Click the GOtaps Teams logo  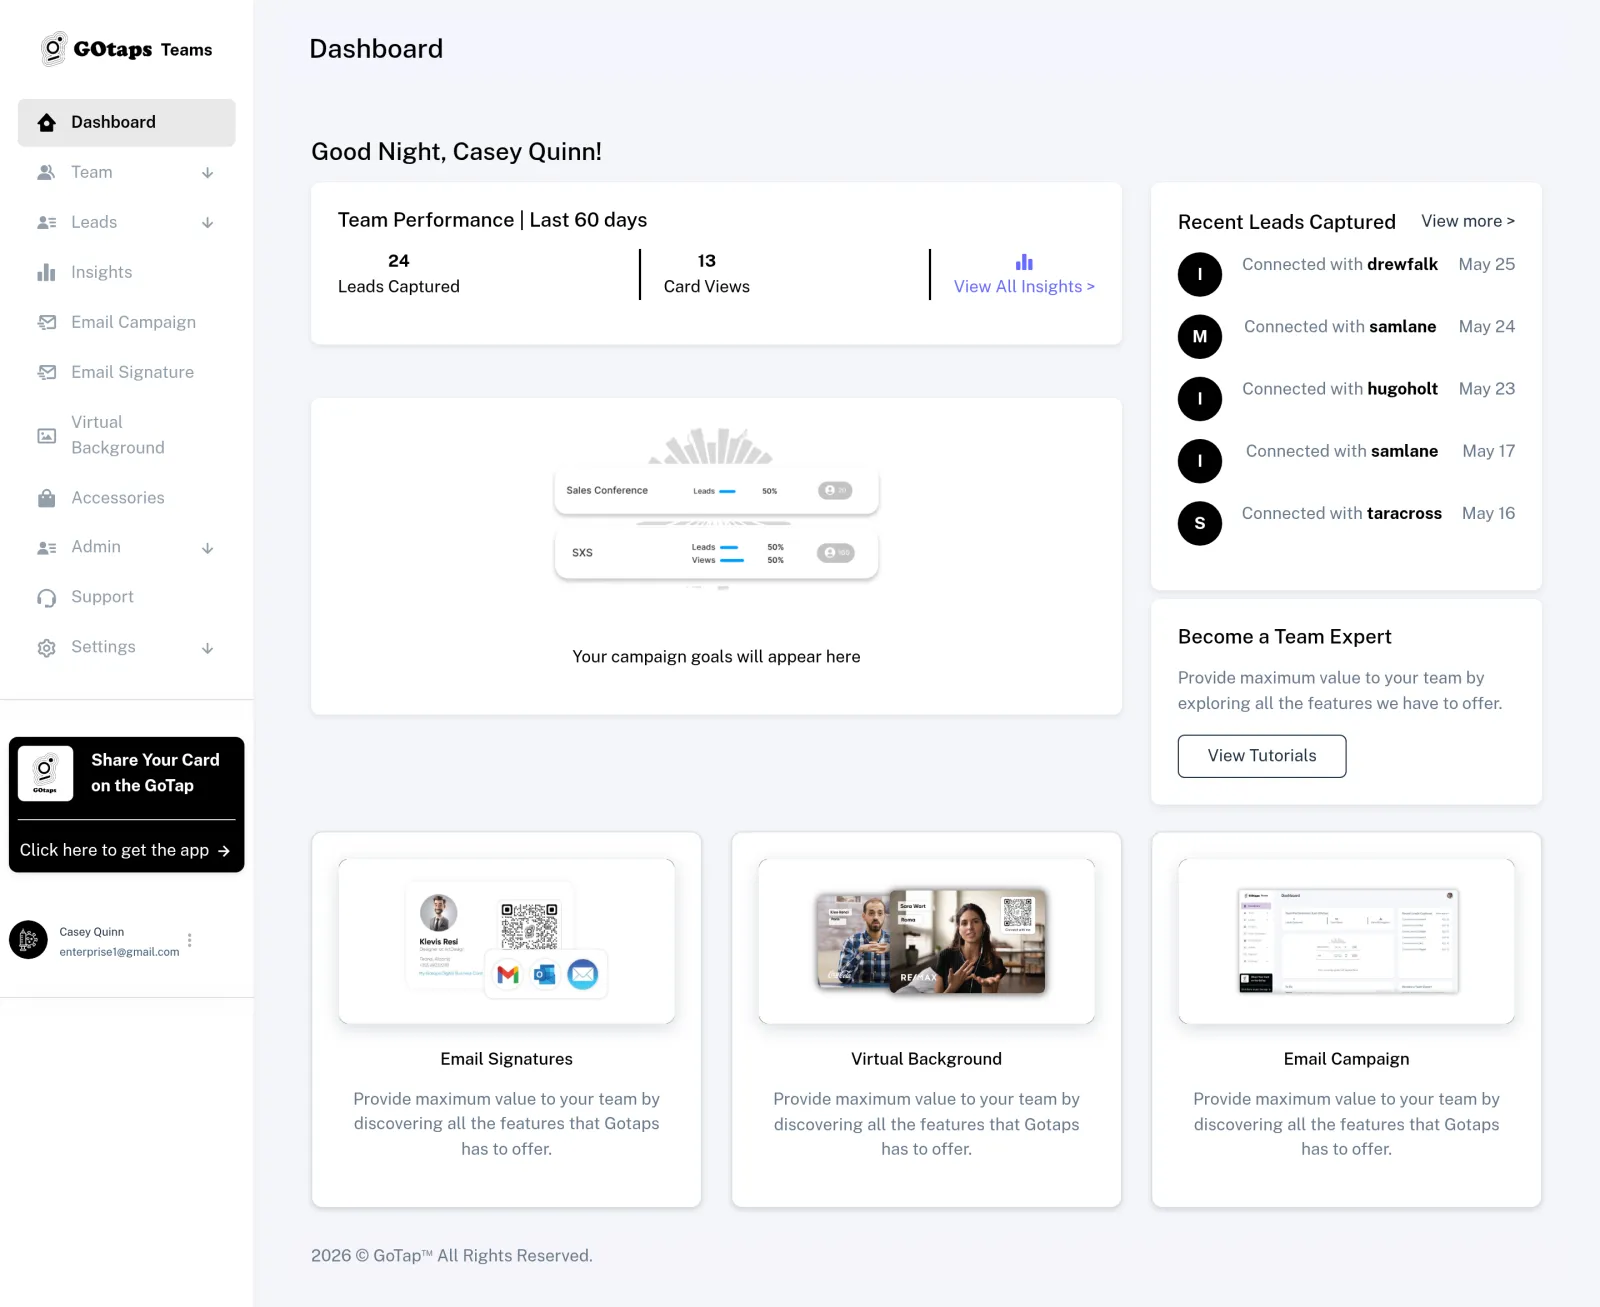point(126,49)
